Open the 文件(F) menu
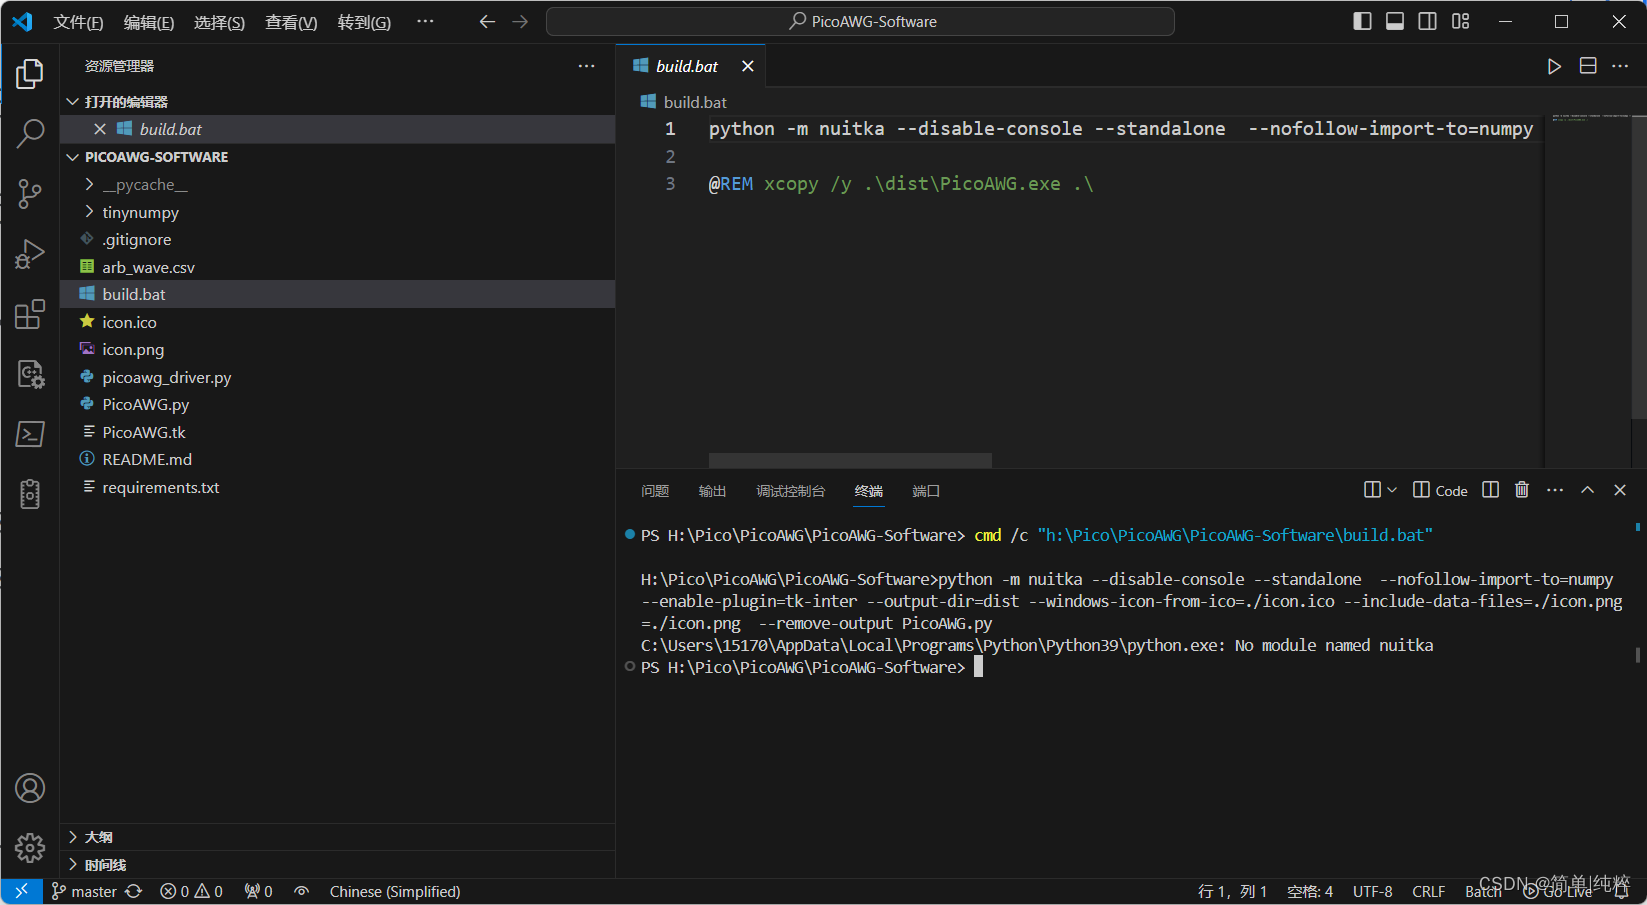The image size is (1647, 905). (78, 22)
